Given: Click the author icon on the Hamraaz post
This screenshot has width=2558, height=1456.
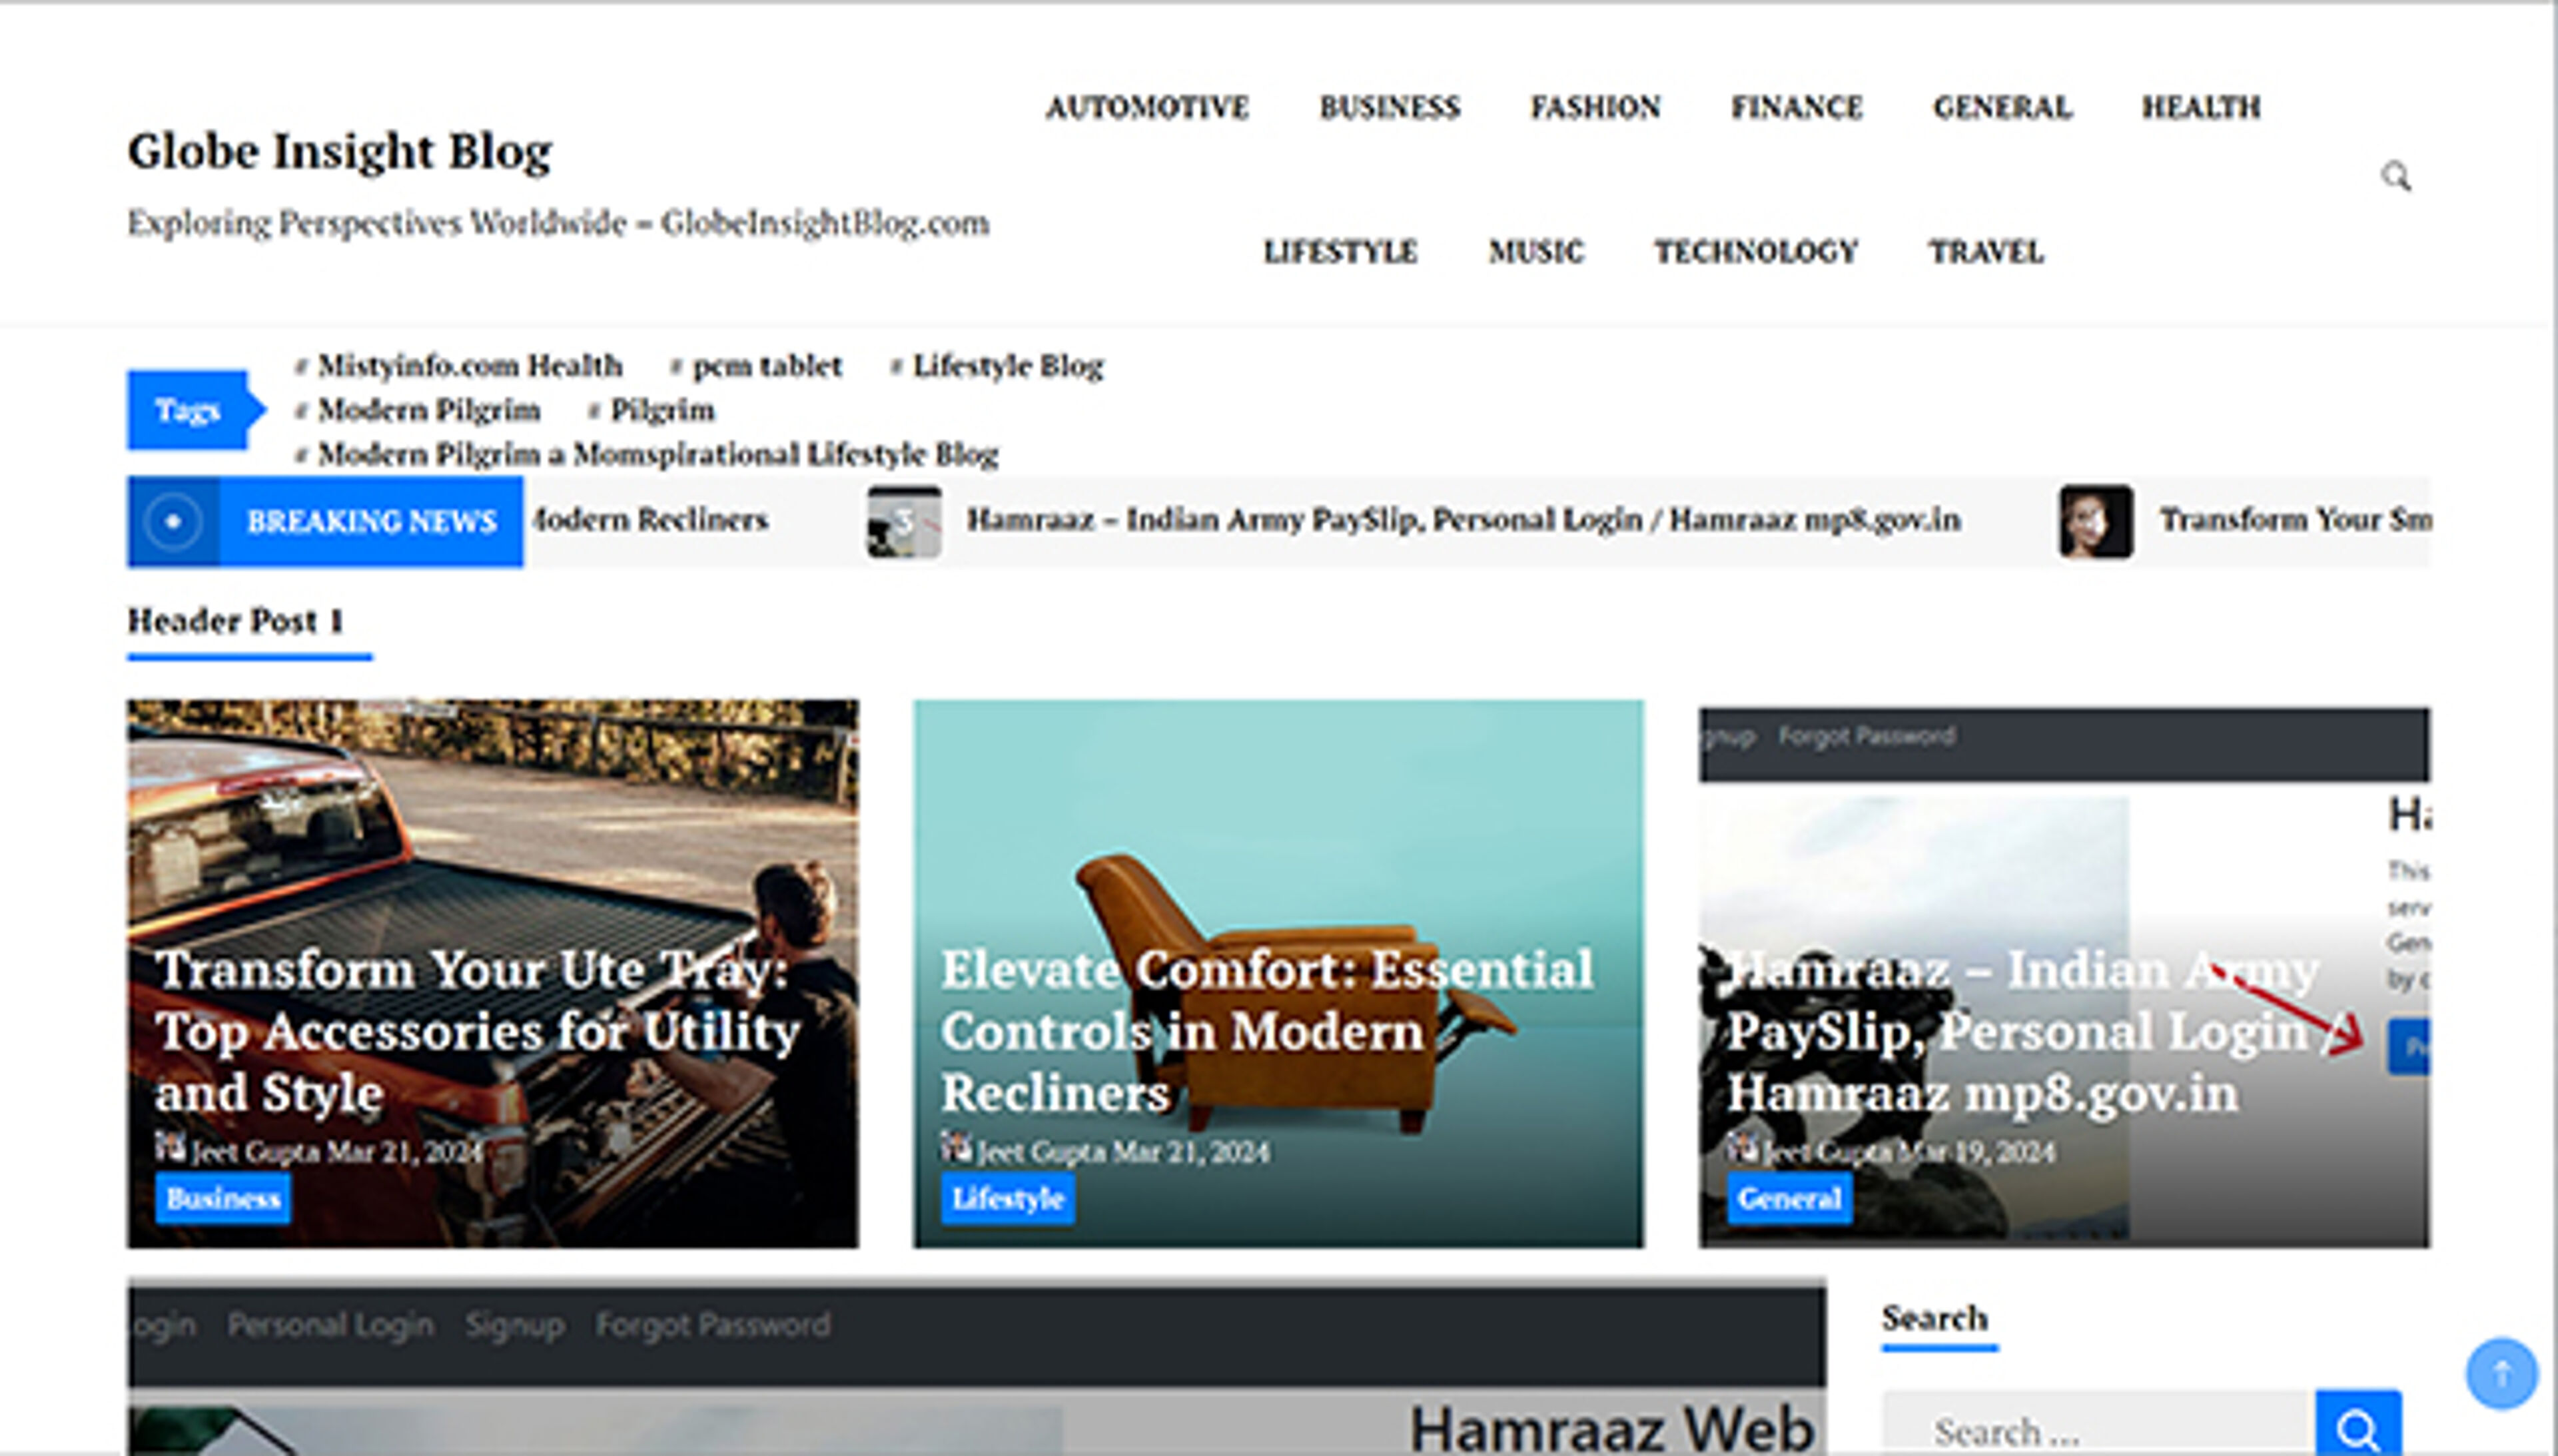Looking at the screenshot, I should (x=1742, y=1150).
